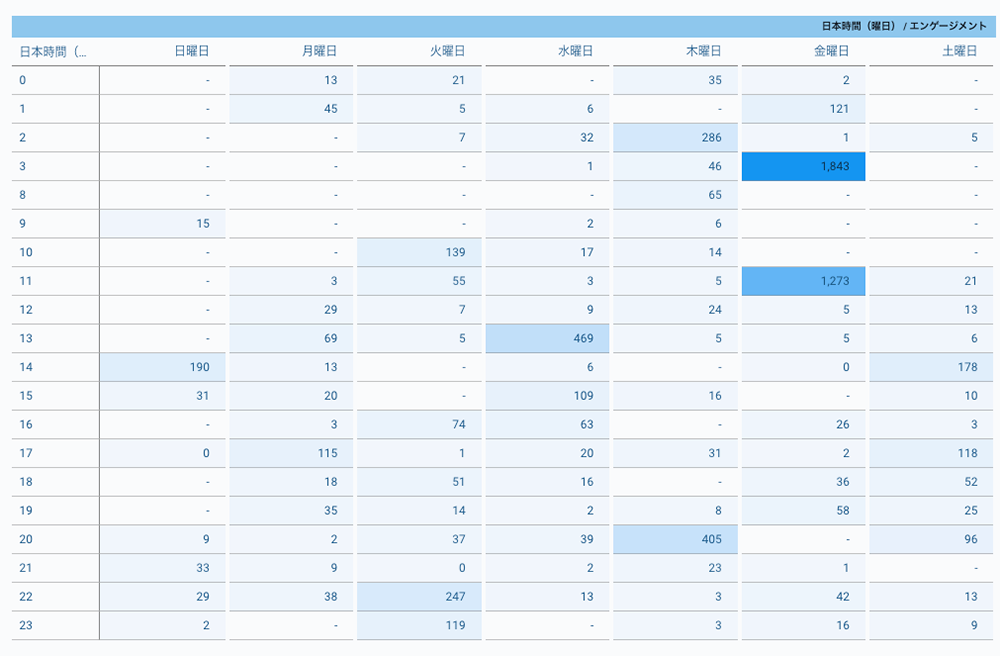
Task: Select the Sunday cell showing 33
Action: click(163, 568)
